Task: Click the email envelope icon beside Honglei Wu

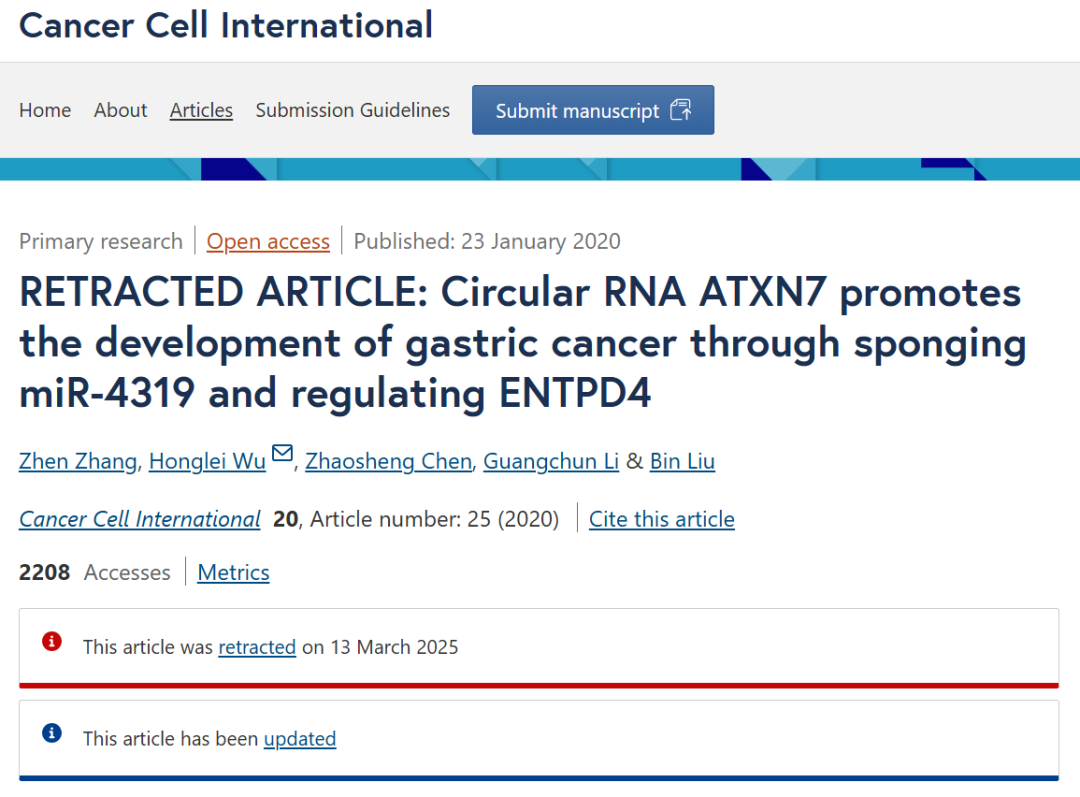Action: (282, 453)
